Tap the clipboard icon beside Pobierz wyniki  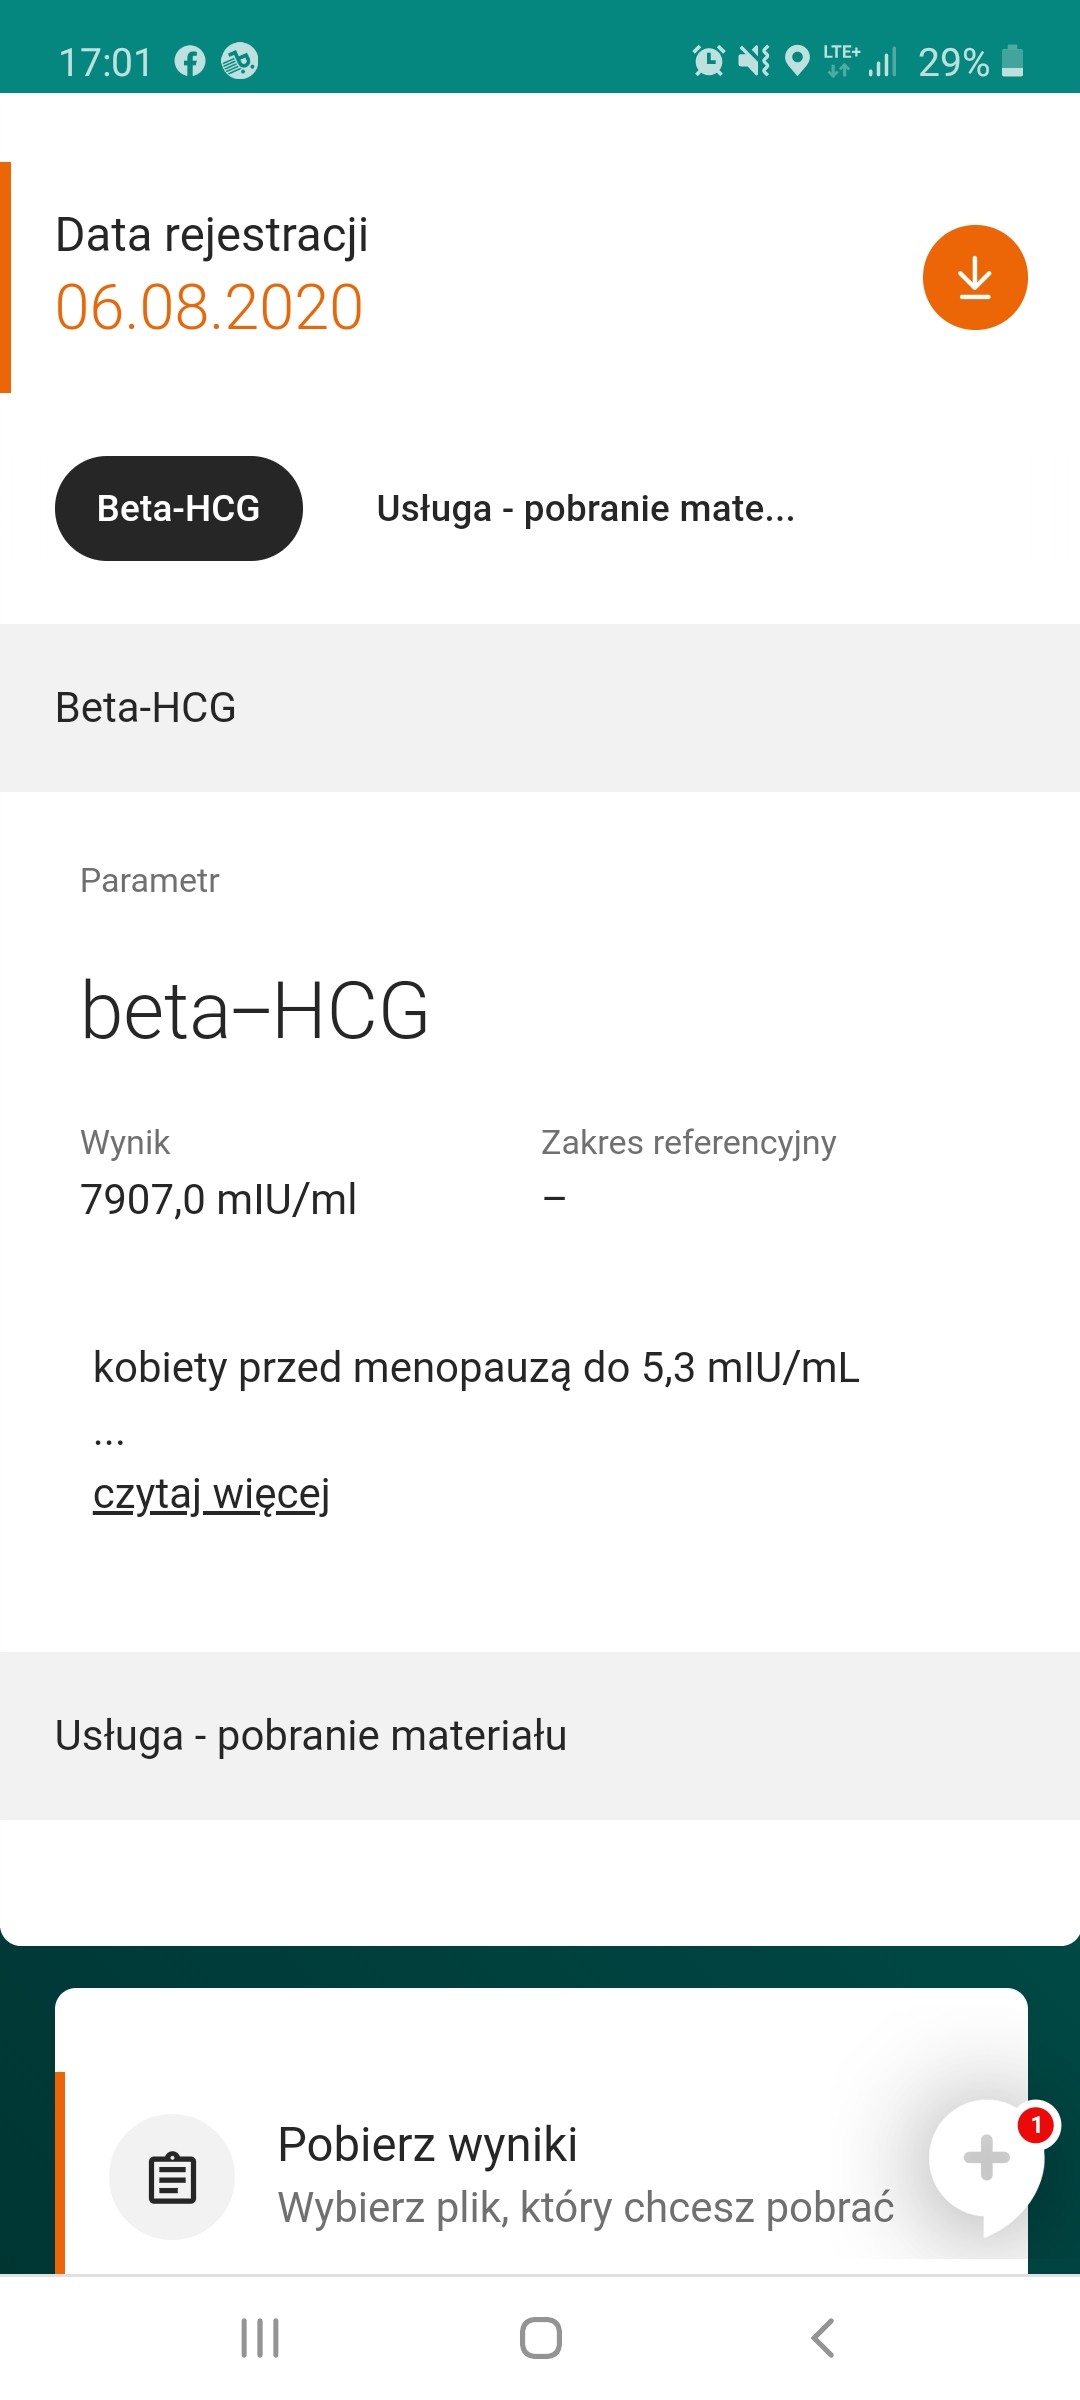click(172, 2177)
